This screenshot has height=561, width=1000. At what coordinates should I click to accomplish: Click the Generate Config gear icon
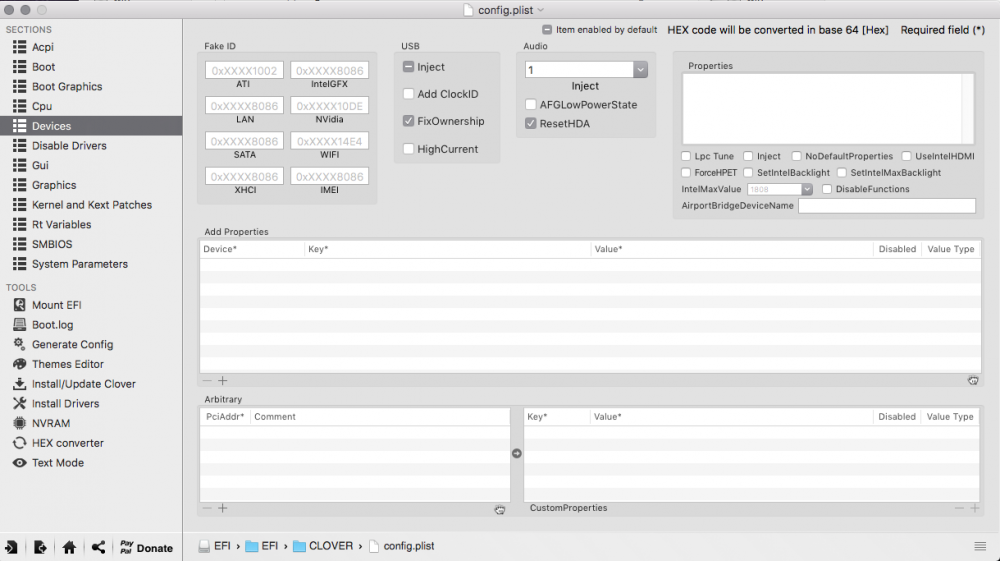click(20, 344)
